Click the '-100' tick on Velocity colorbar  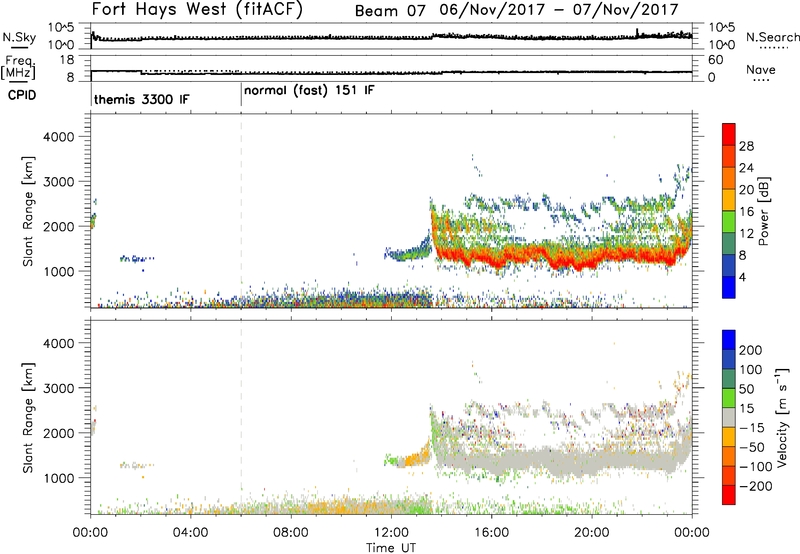coord(755,467)
